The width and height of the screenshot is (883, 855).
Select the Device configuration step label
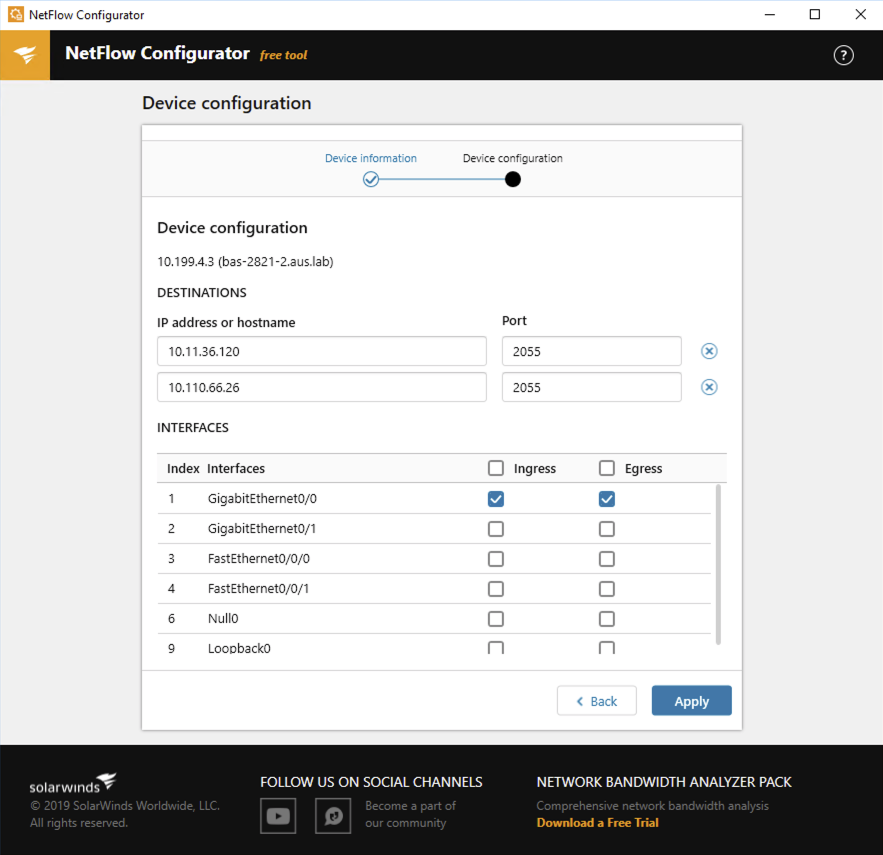(x=512, y=158)
